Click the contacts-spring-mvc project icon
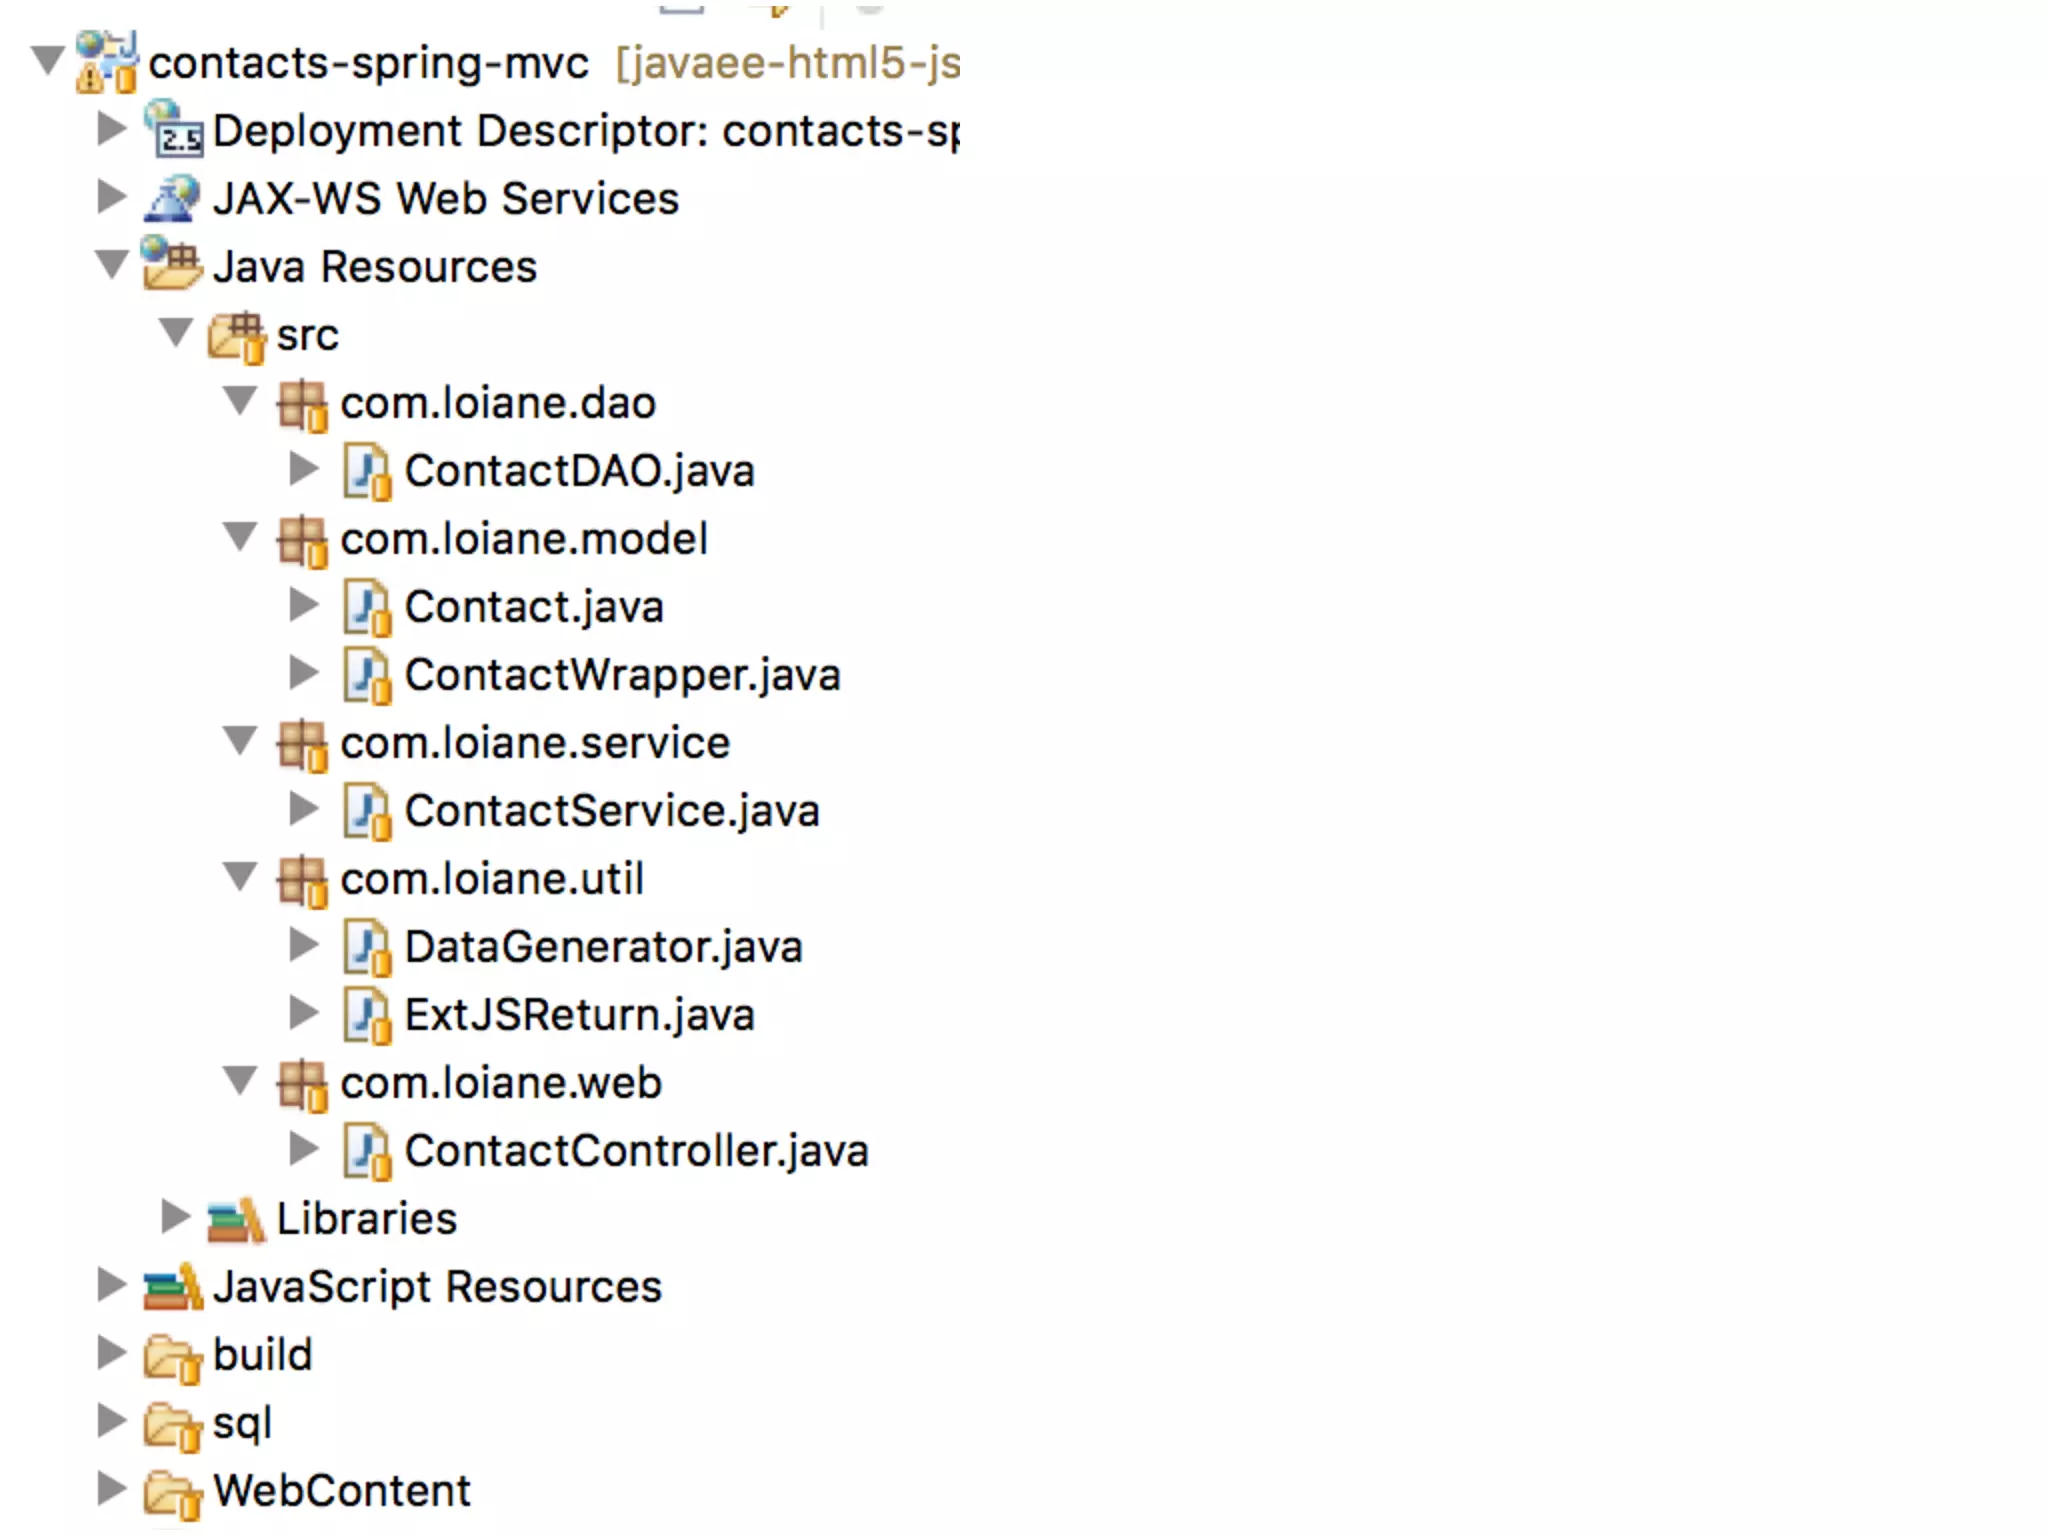The width and height of the screenshot is (2048, 1536). [x=106, y=62]
